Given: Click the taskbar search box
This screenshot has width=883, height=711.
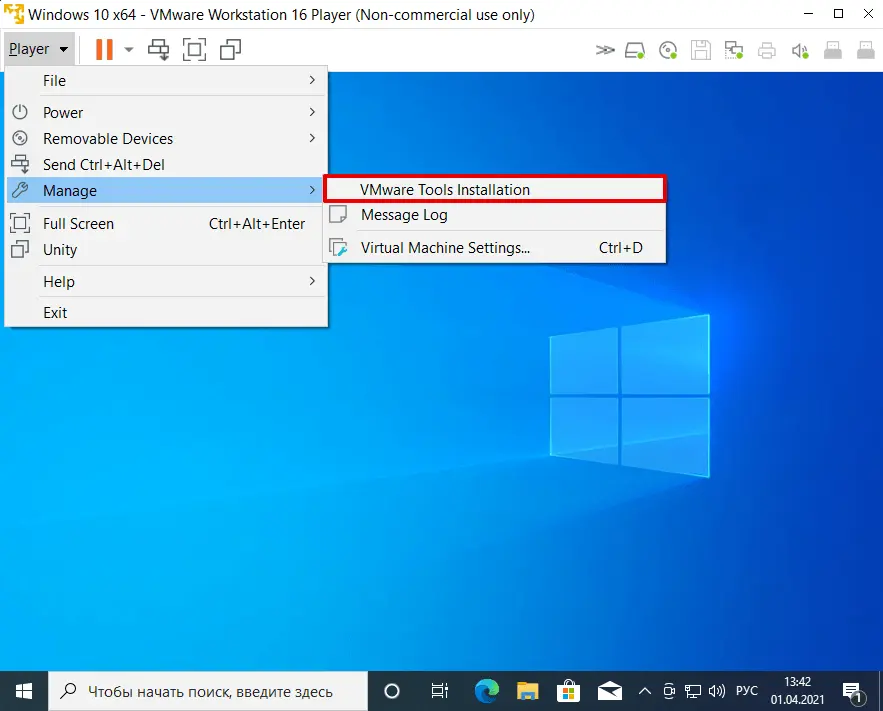Looking at the screenshot, I should pyautogui.click(x=208, y=691).
